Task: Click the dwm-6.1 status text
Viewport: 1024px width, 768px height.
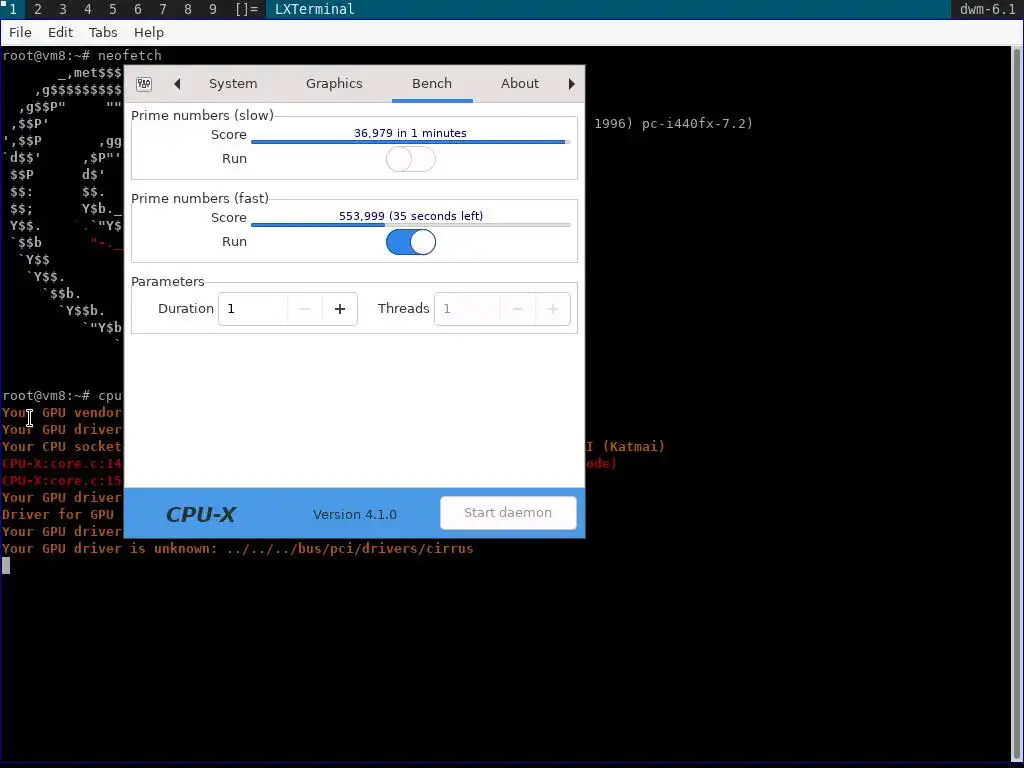Action: [987, 9]
